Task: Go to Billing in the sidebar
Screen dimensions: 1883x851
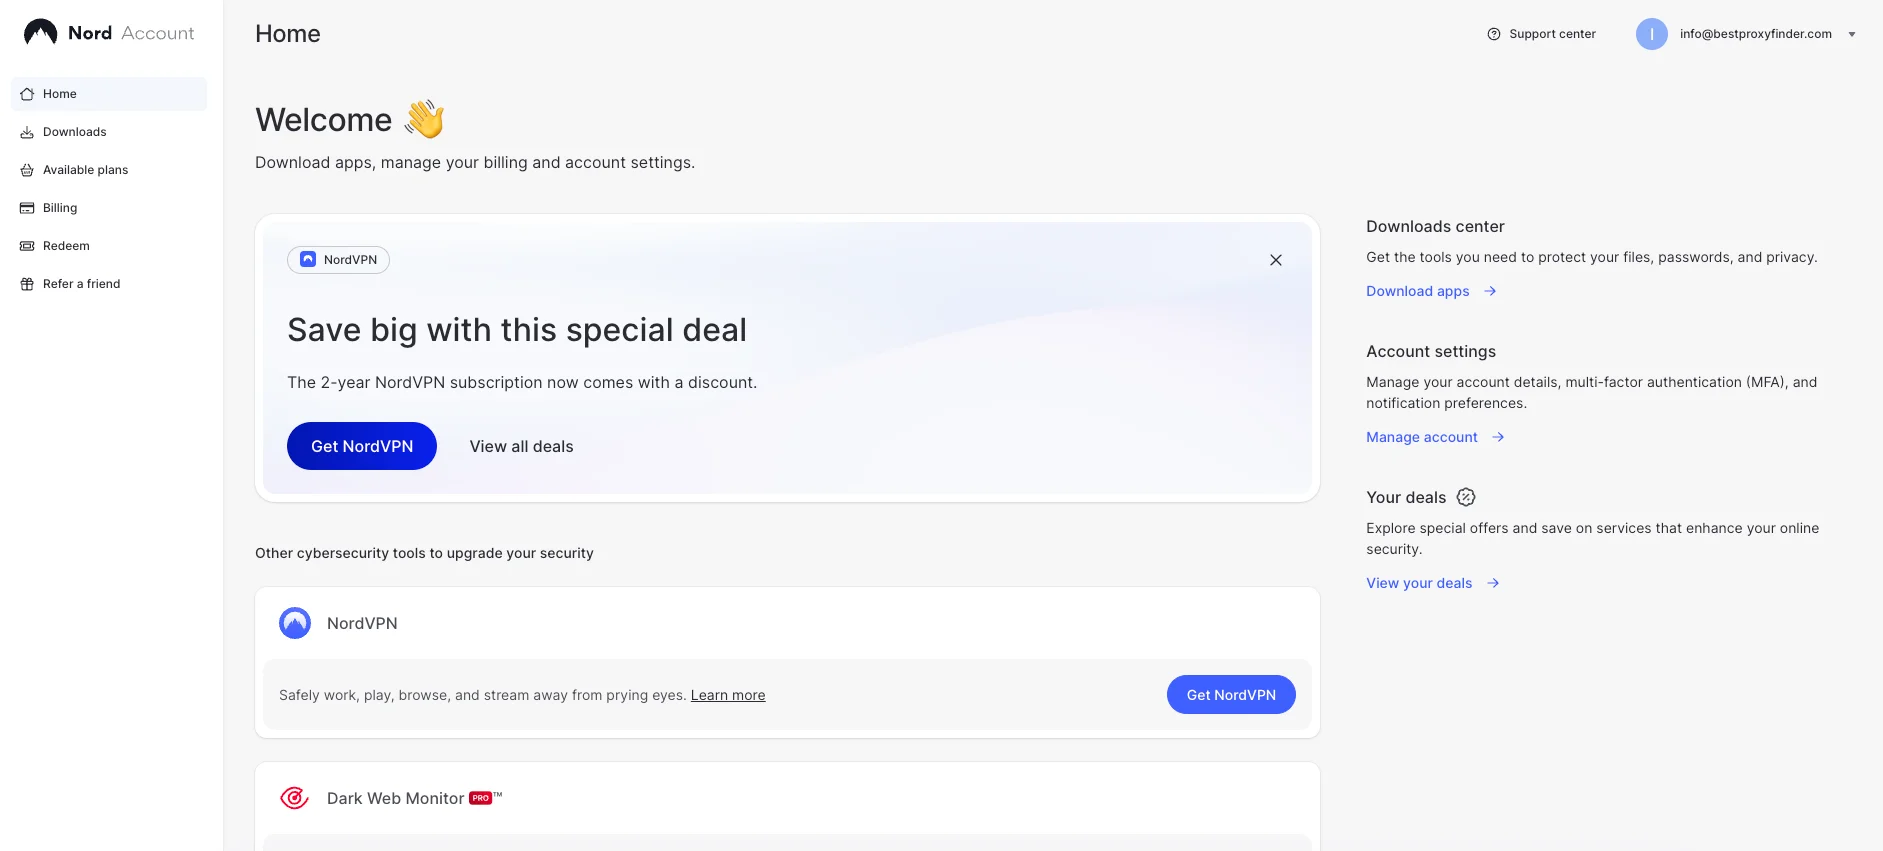Action: pos(60,208)
